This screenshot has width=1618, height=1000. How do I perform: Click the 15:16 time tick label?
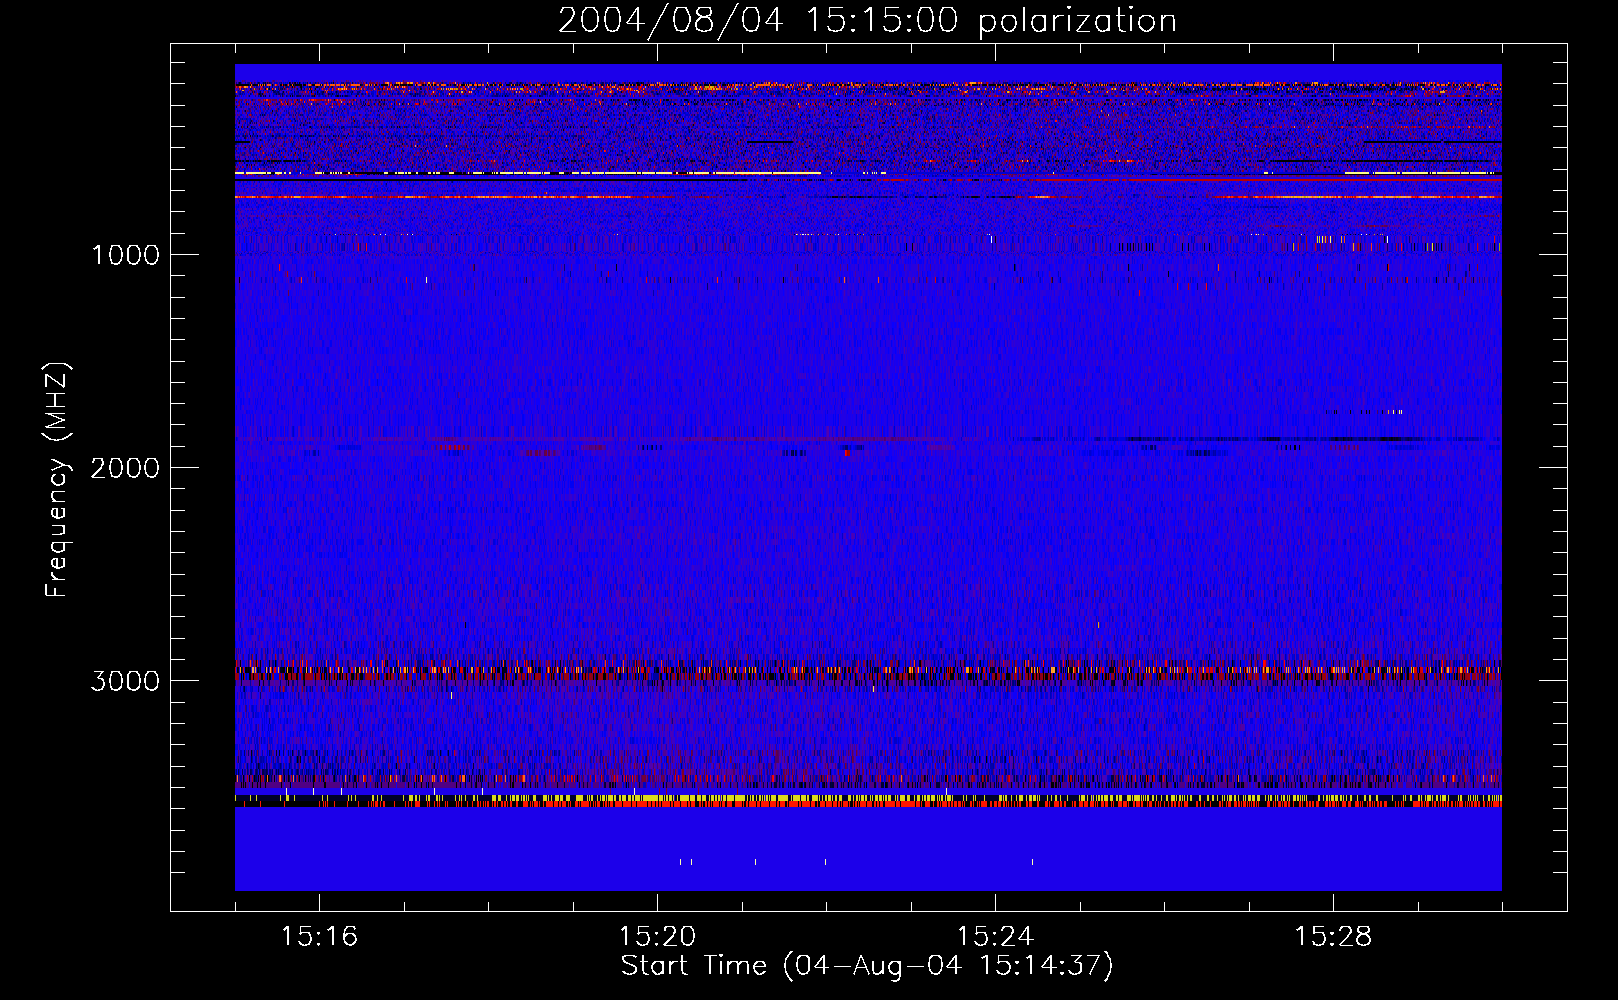319,937
